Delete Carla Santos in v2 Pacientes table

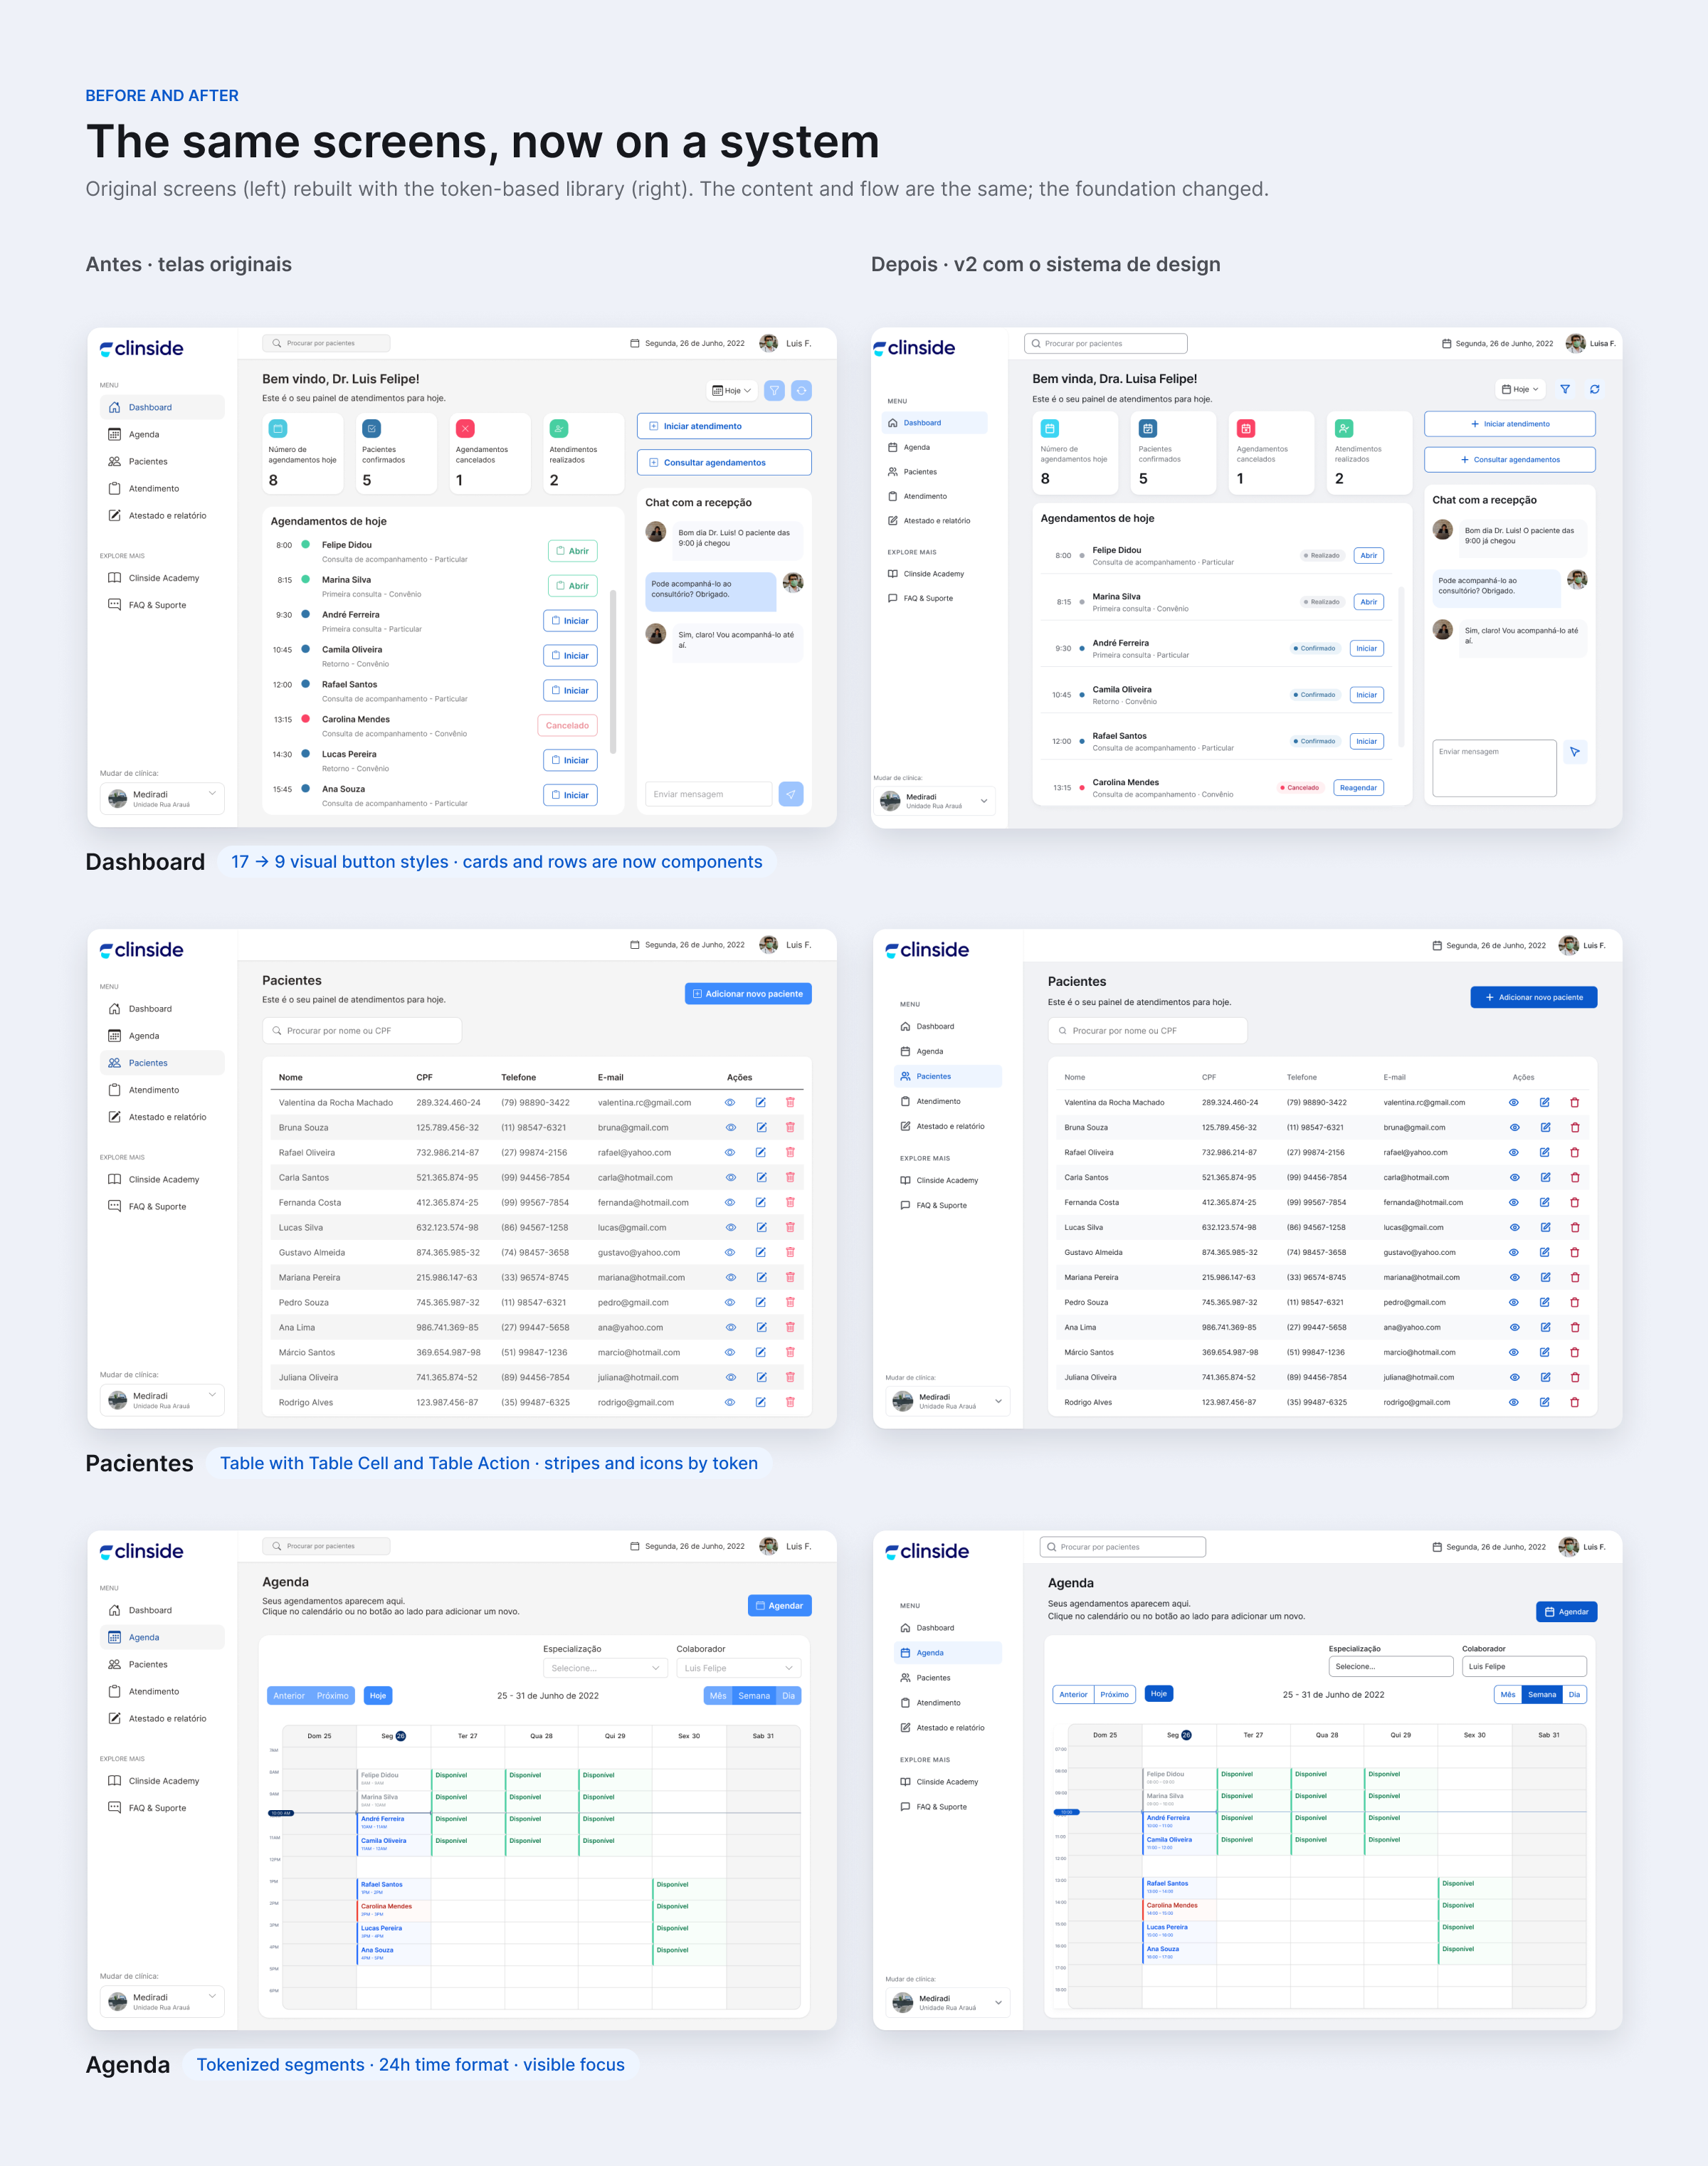[1575, 1177]
